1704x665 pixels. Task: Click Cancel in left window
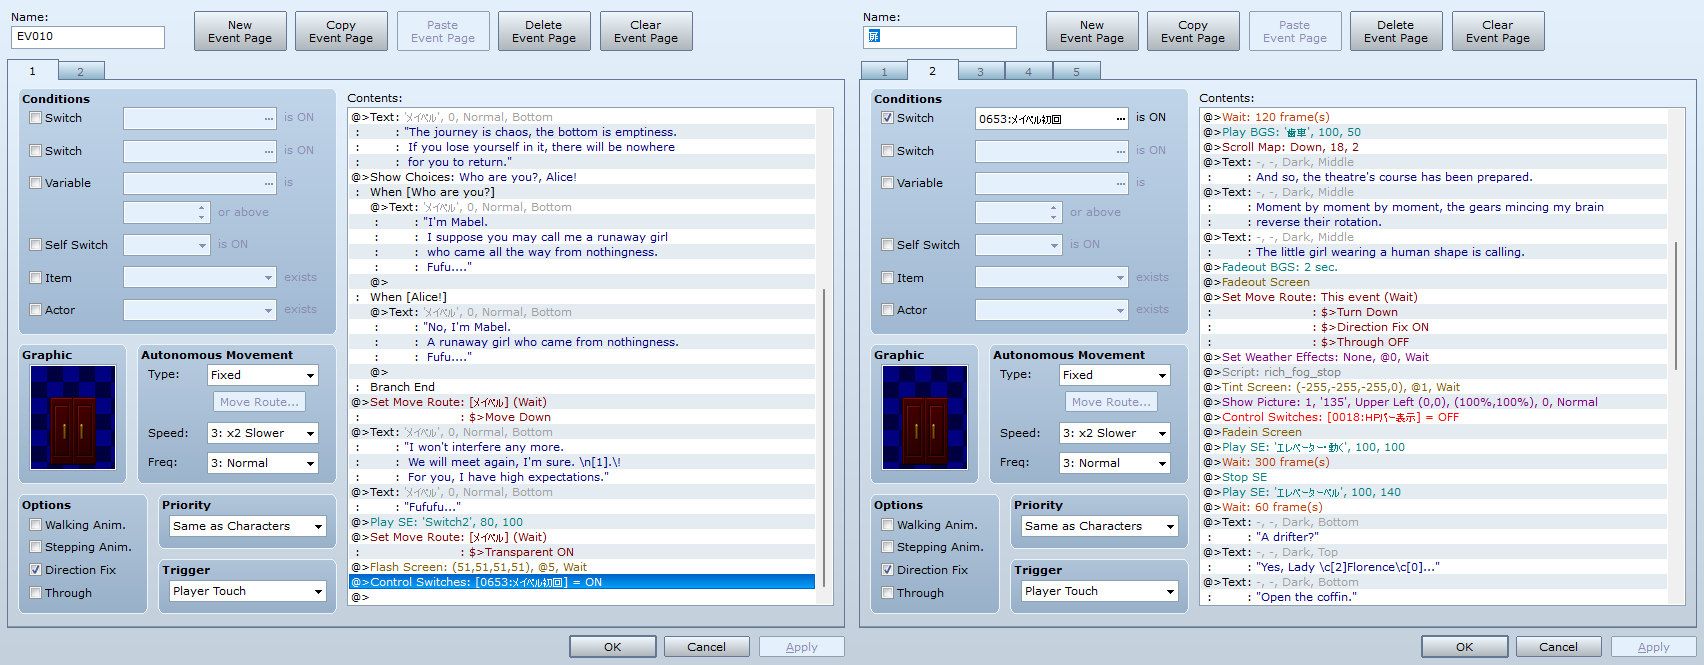point(707,647)
